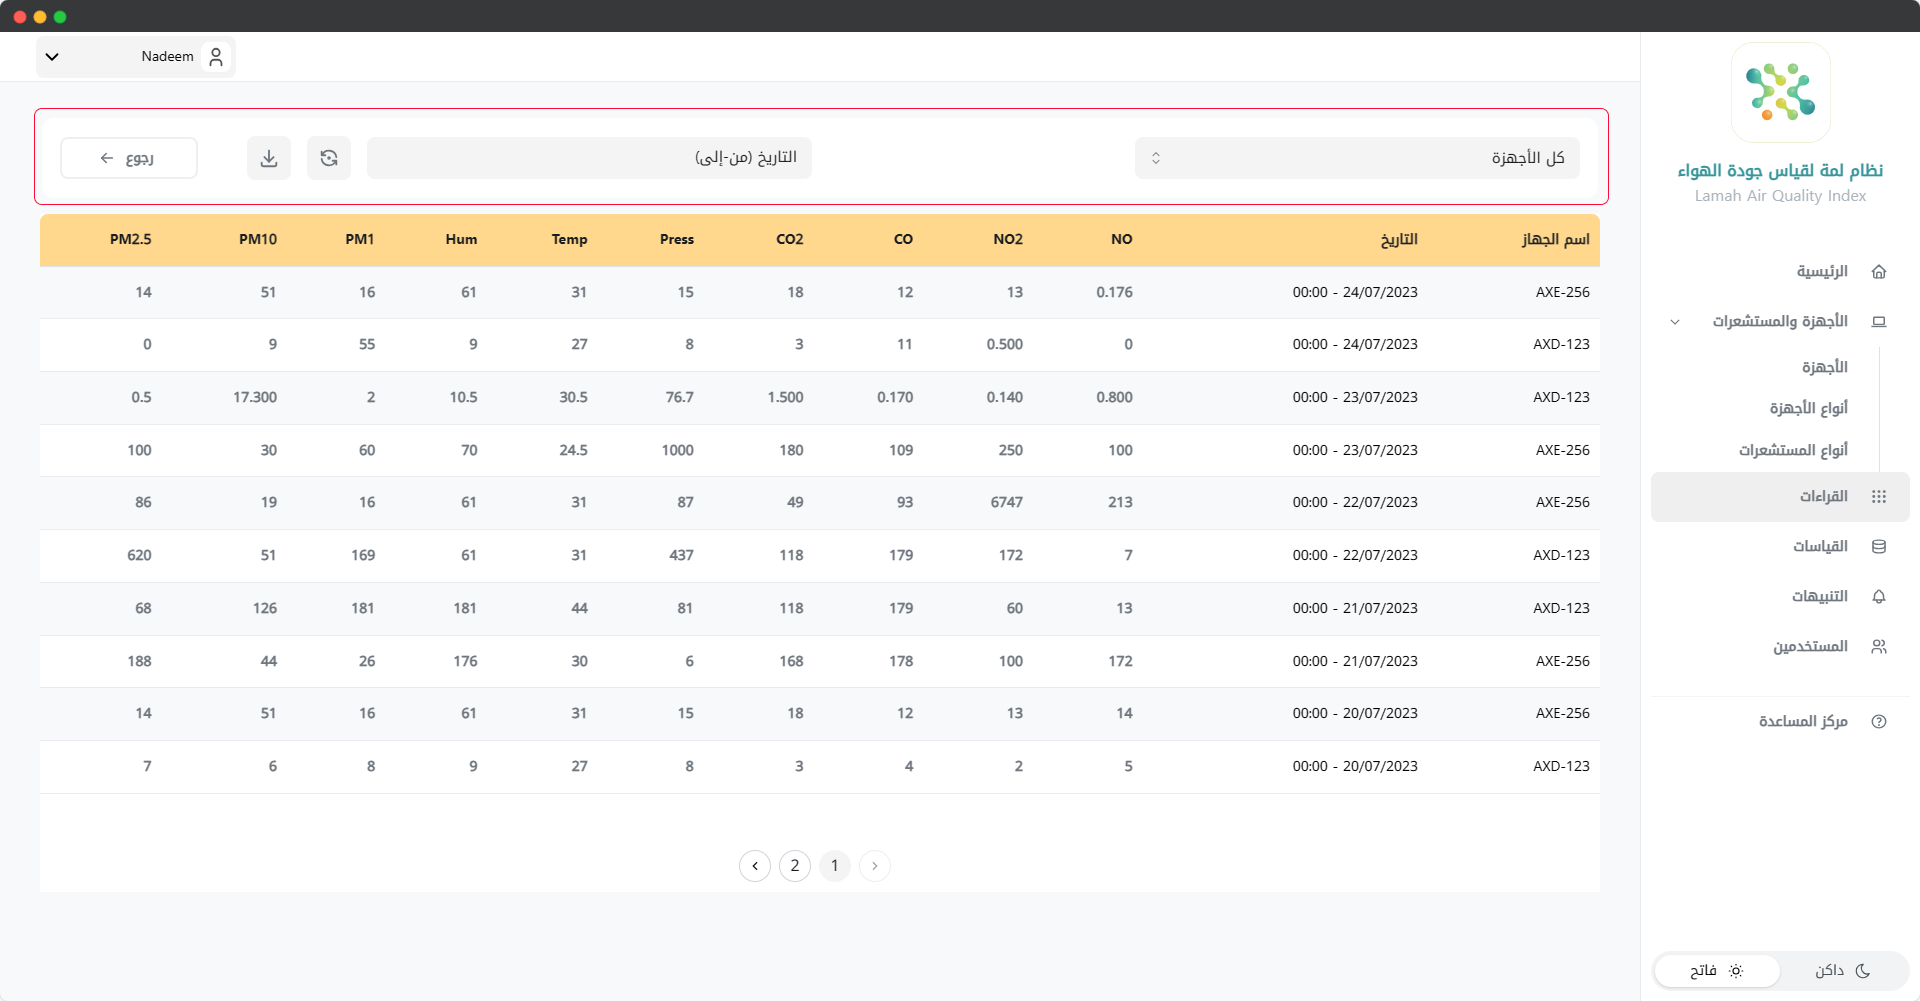Click the Temp column header

570,240
